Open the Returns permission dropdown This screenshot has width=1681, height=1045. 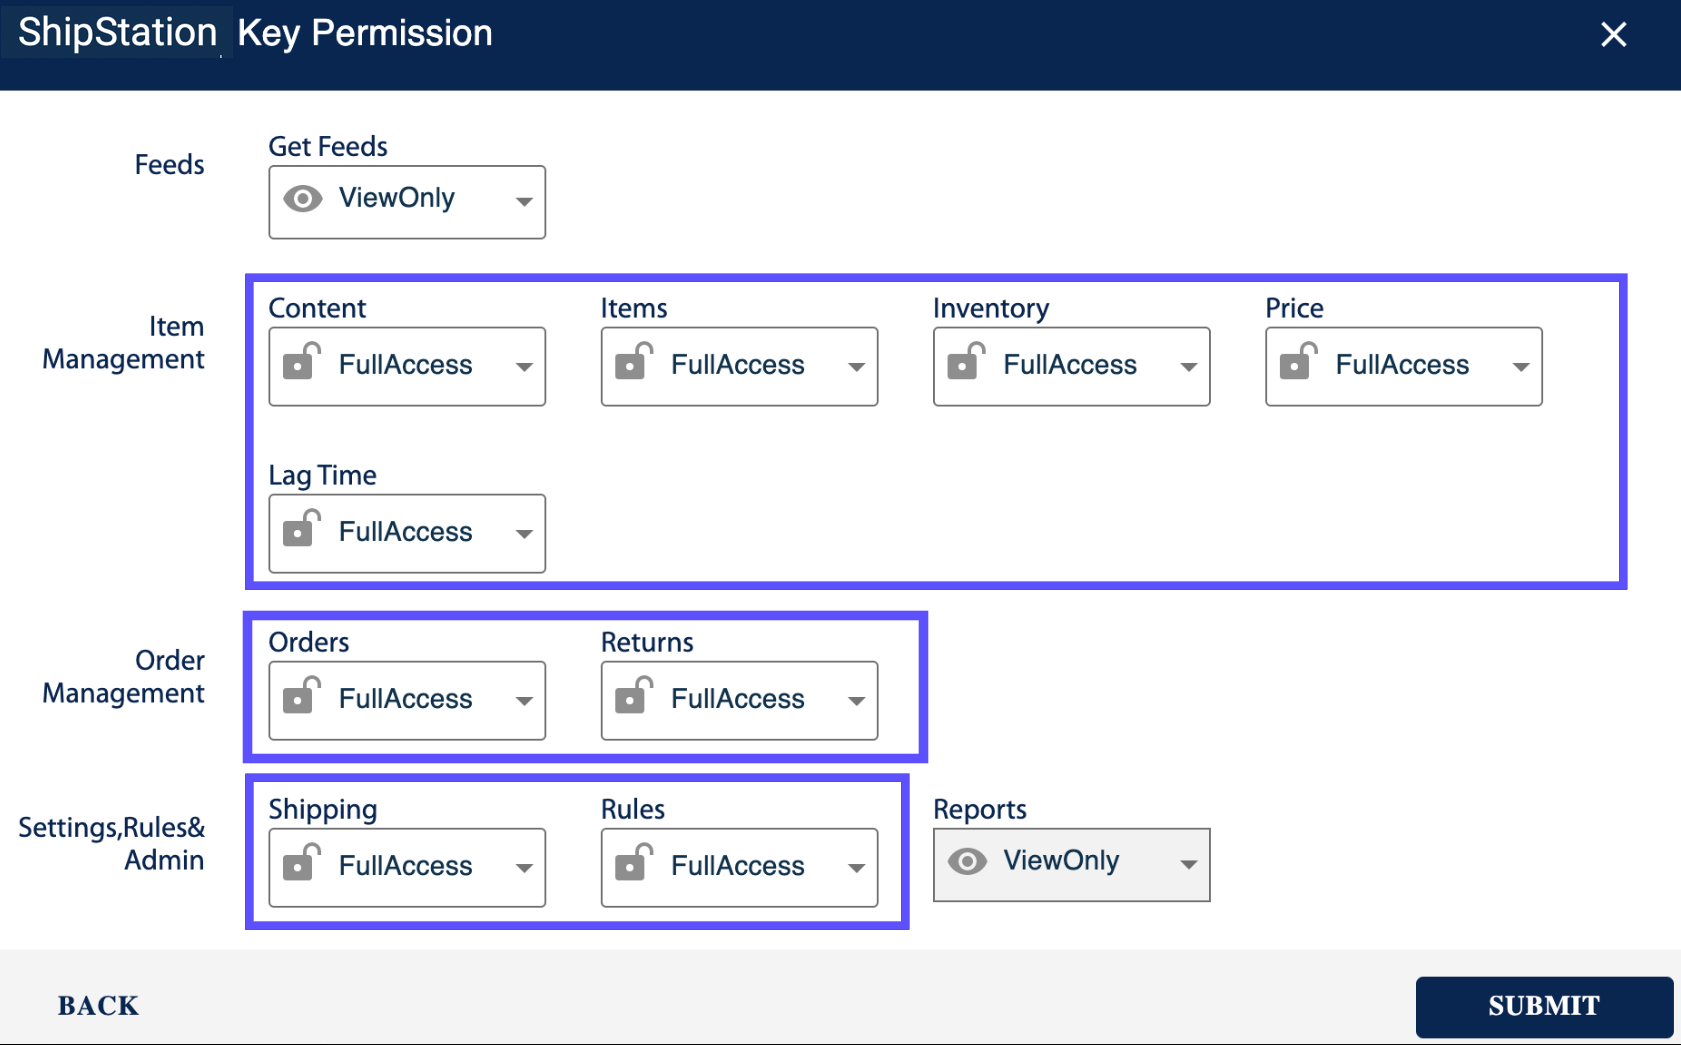[x=857, y=701]
